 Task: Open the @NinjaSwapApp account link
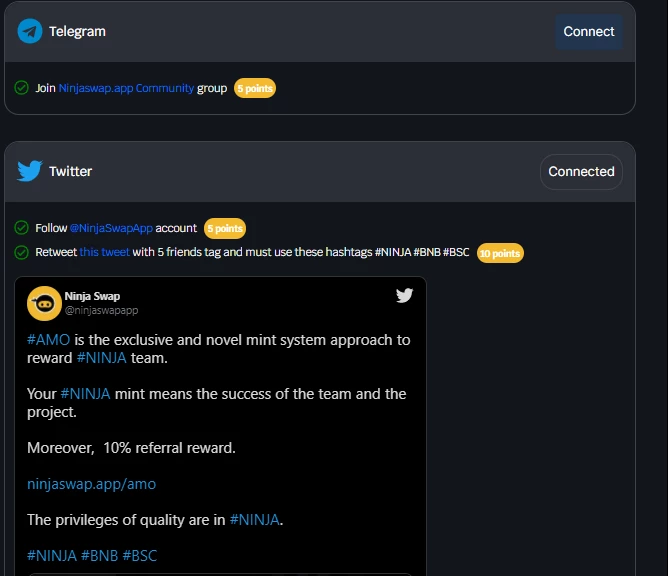(111, 228)
